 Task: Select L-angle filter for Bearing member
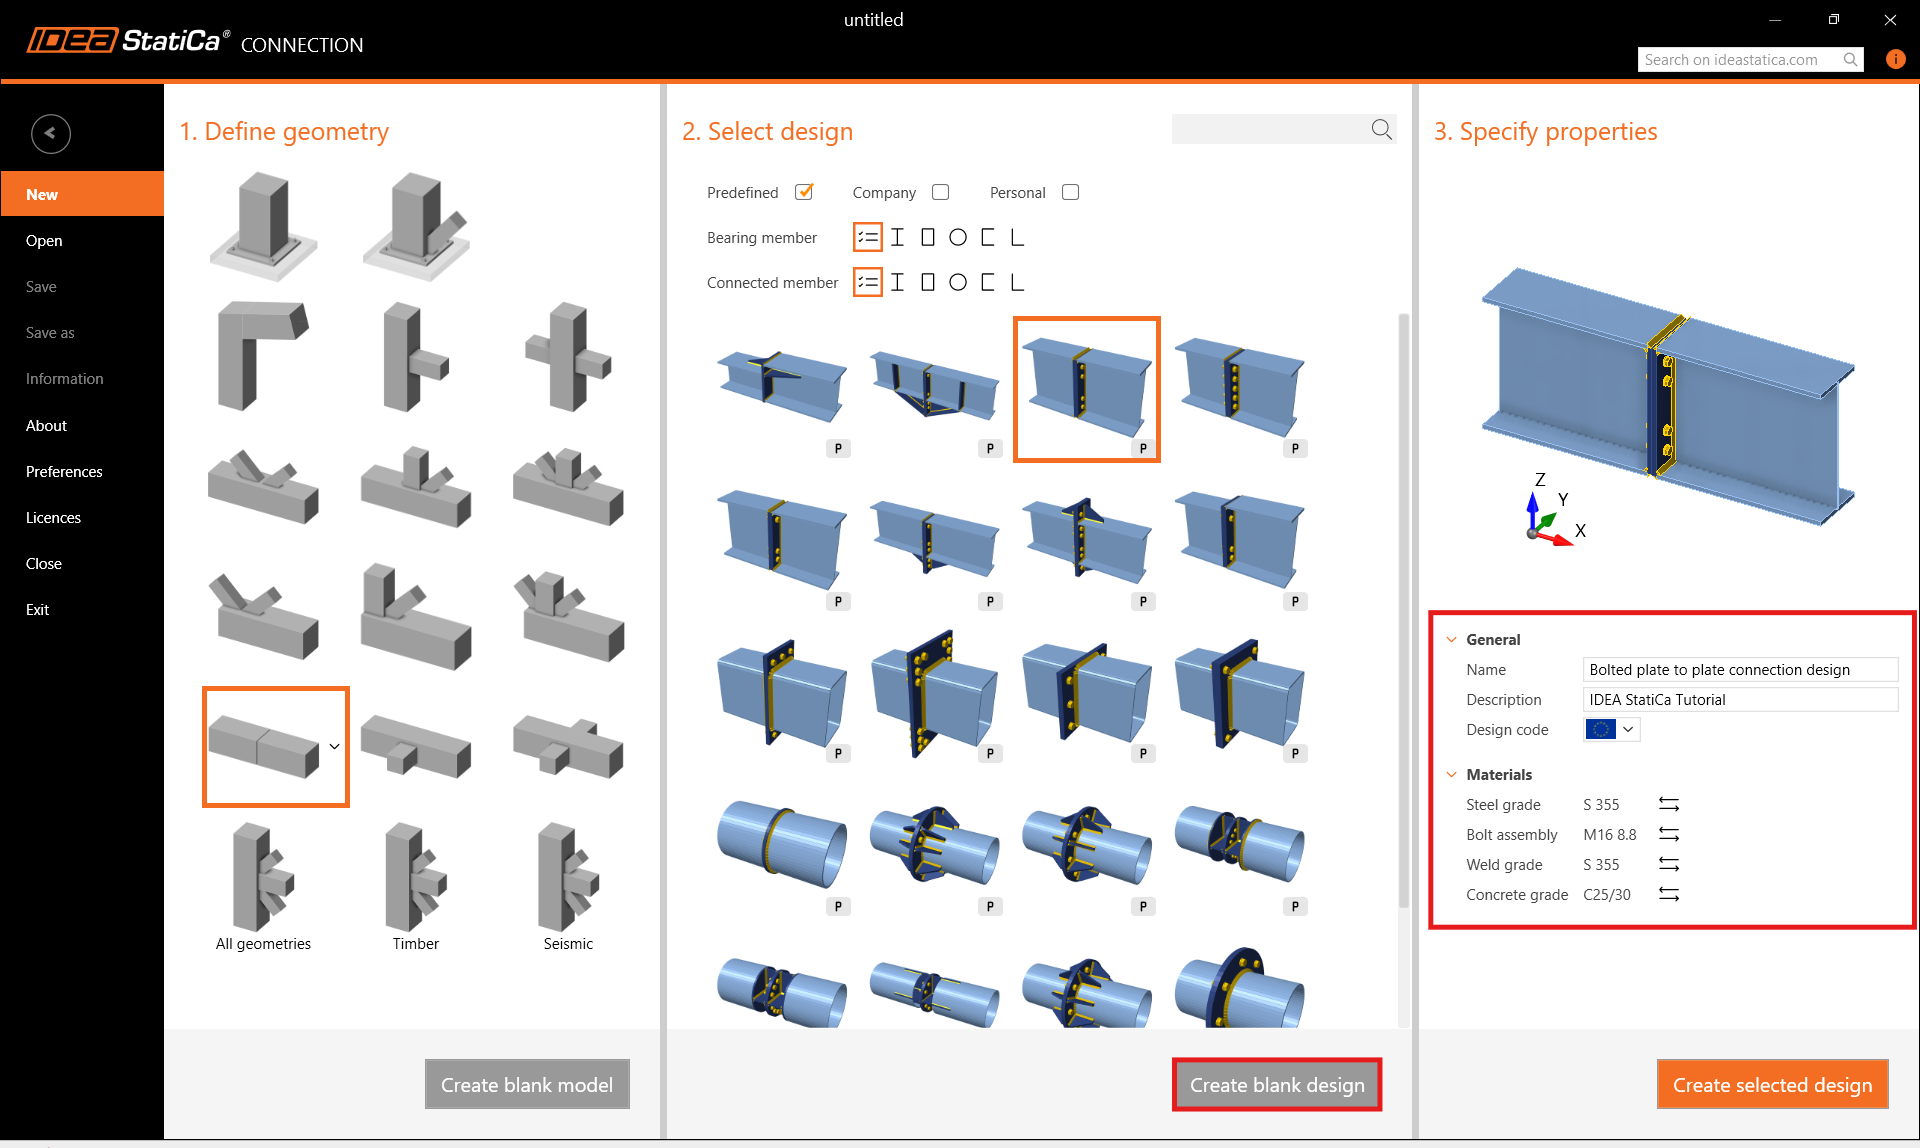1017,237
